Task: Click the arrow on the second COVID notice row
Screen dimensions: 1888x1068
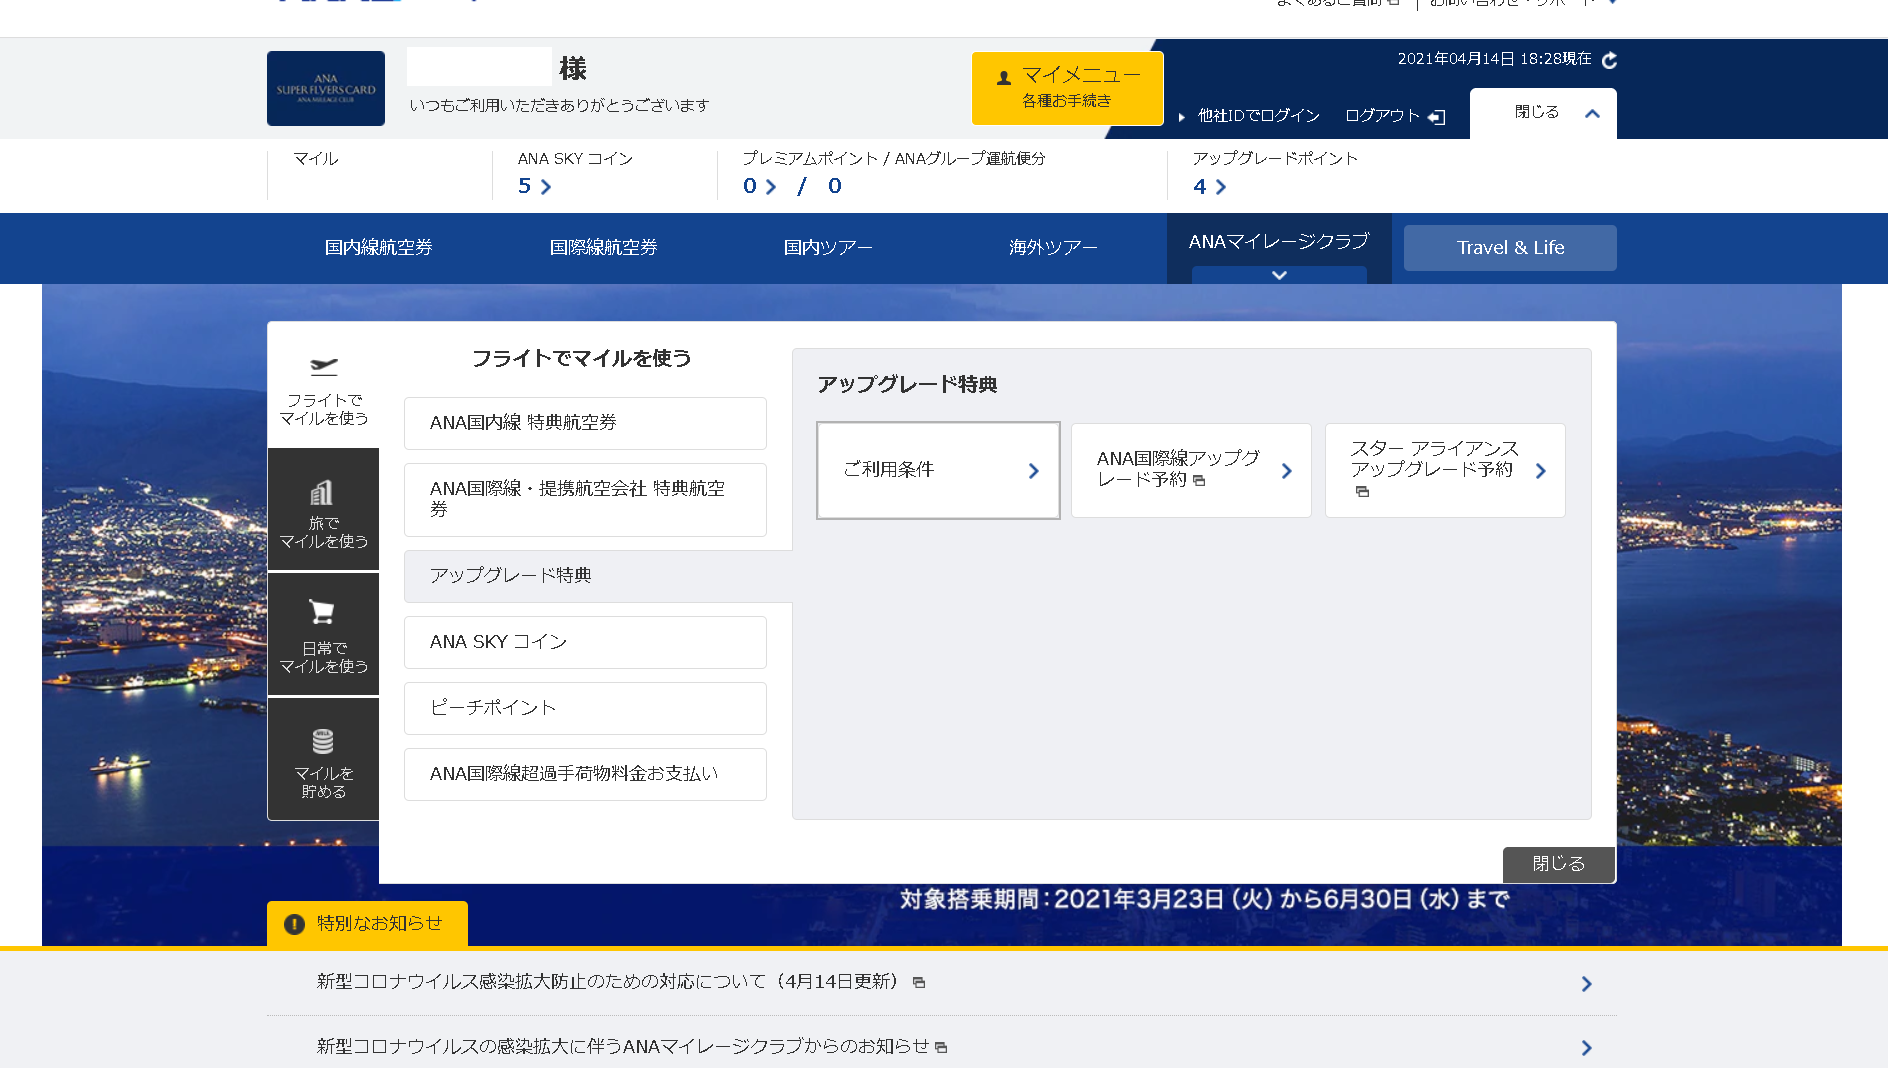Action: click(1587, 1048)
